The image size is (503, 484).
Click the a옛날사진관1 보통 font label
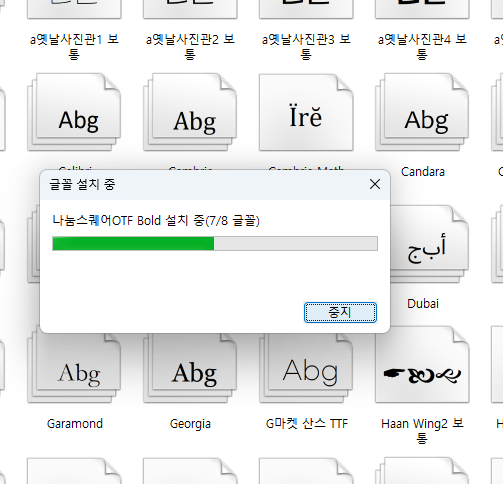click(x=74, y=46)
